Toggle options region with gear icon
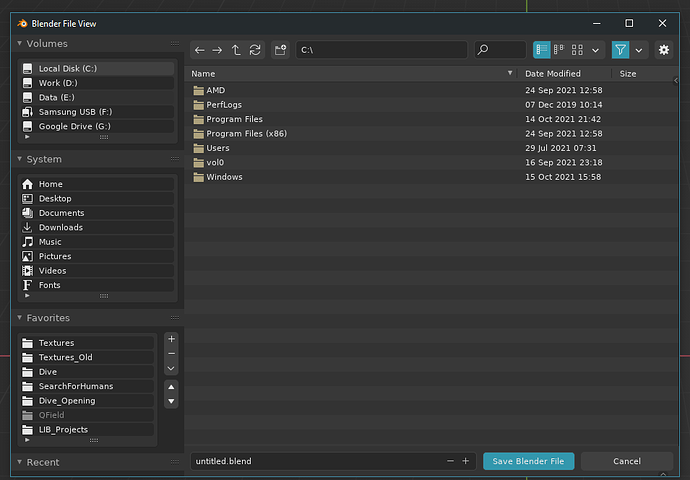Screen dimensions: 690x480 664,50
